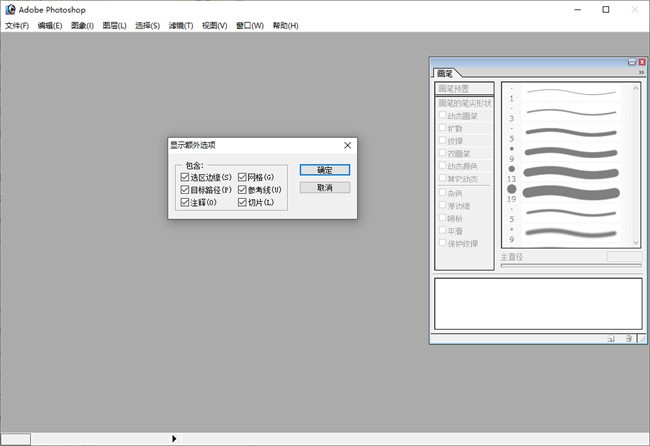Viewport: 650px width, 446px height.
Task: Open the 文件(F) menu
Action: coord(17,26)
